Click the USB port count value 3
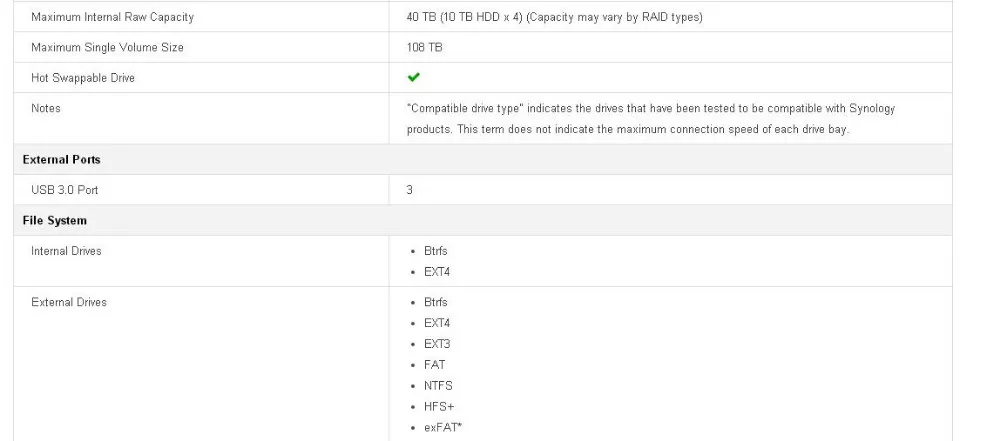Viewport: 1000px width, 441px height. 409,190
